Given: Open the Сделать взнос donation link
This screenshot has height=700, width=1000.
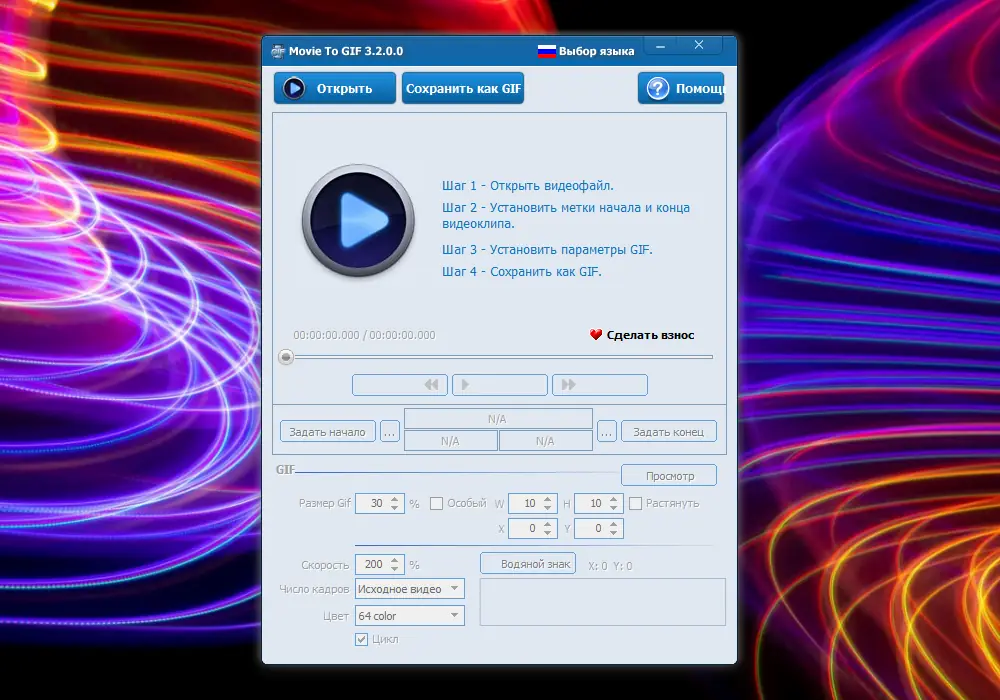Looking at the screenshot, I should [x=650, y=335].
